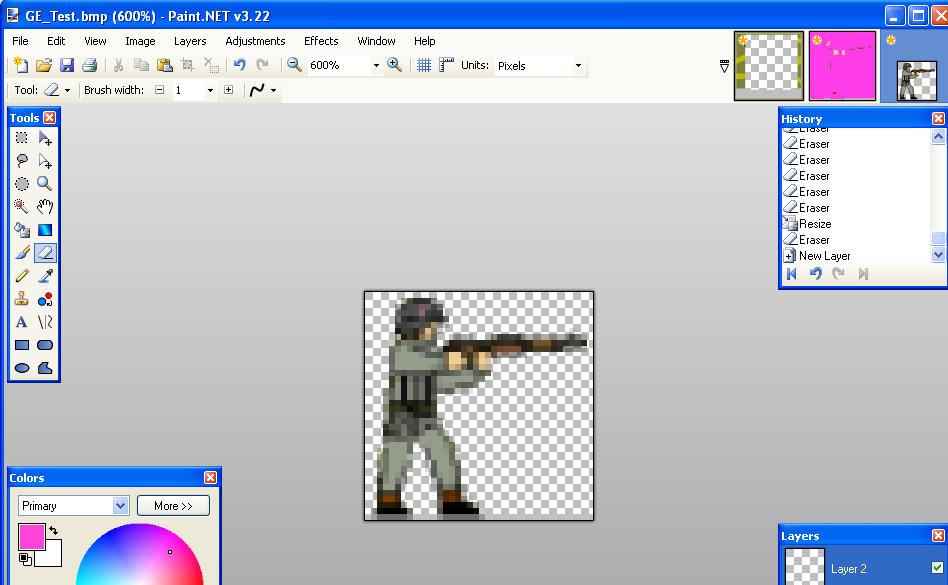Open the Tool chooser dropdown arrow
The width and height of the screenshot is (948, 585).
click(67, 90)
